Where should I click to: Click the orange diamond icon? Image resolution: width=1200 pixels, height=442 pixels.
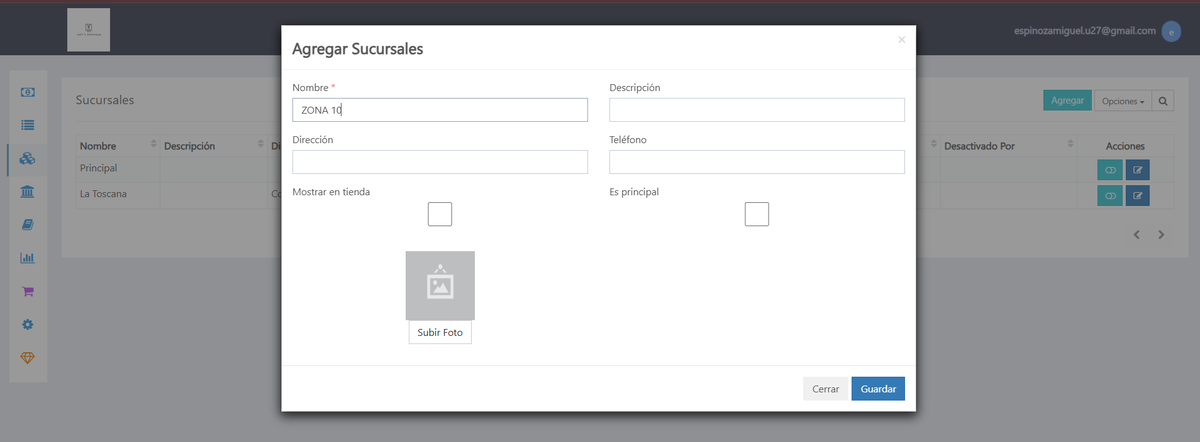point(28,358)
